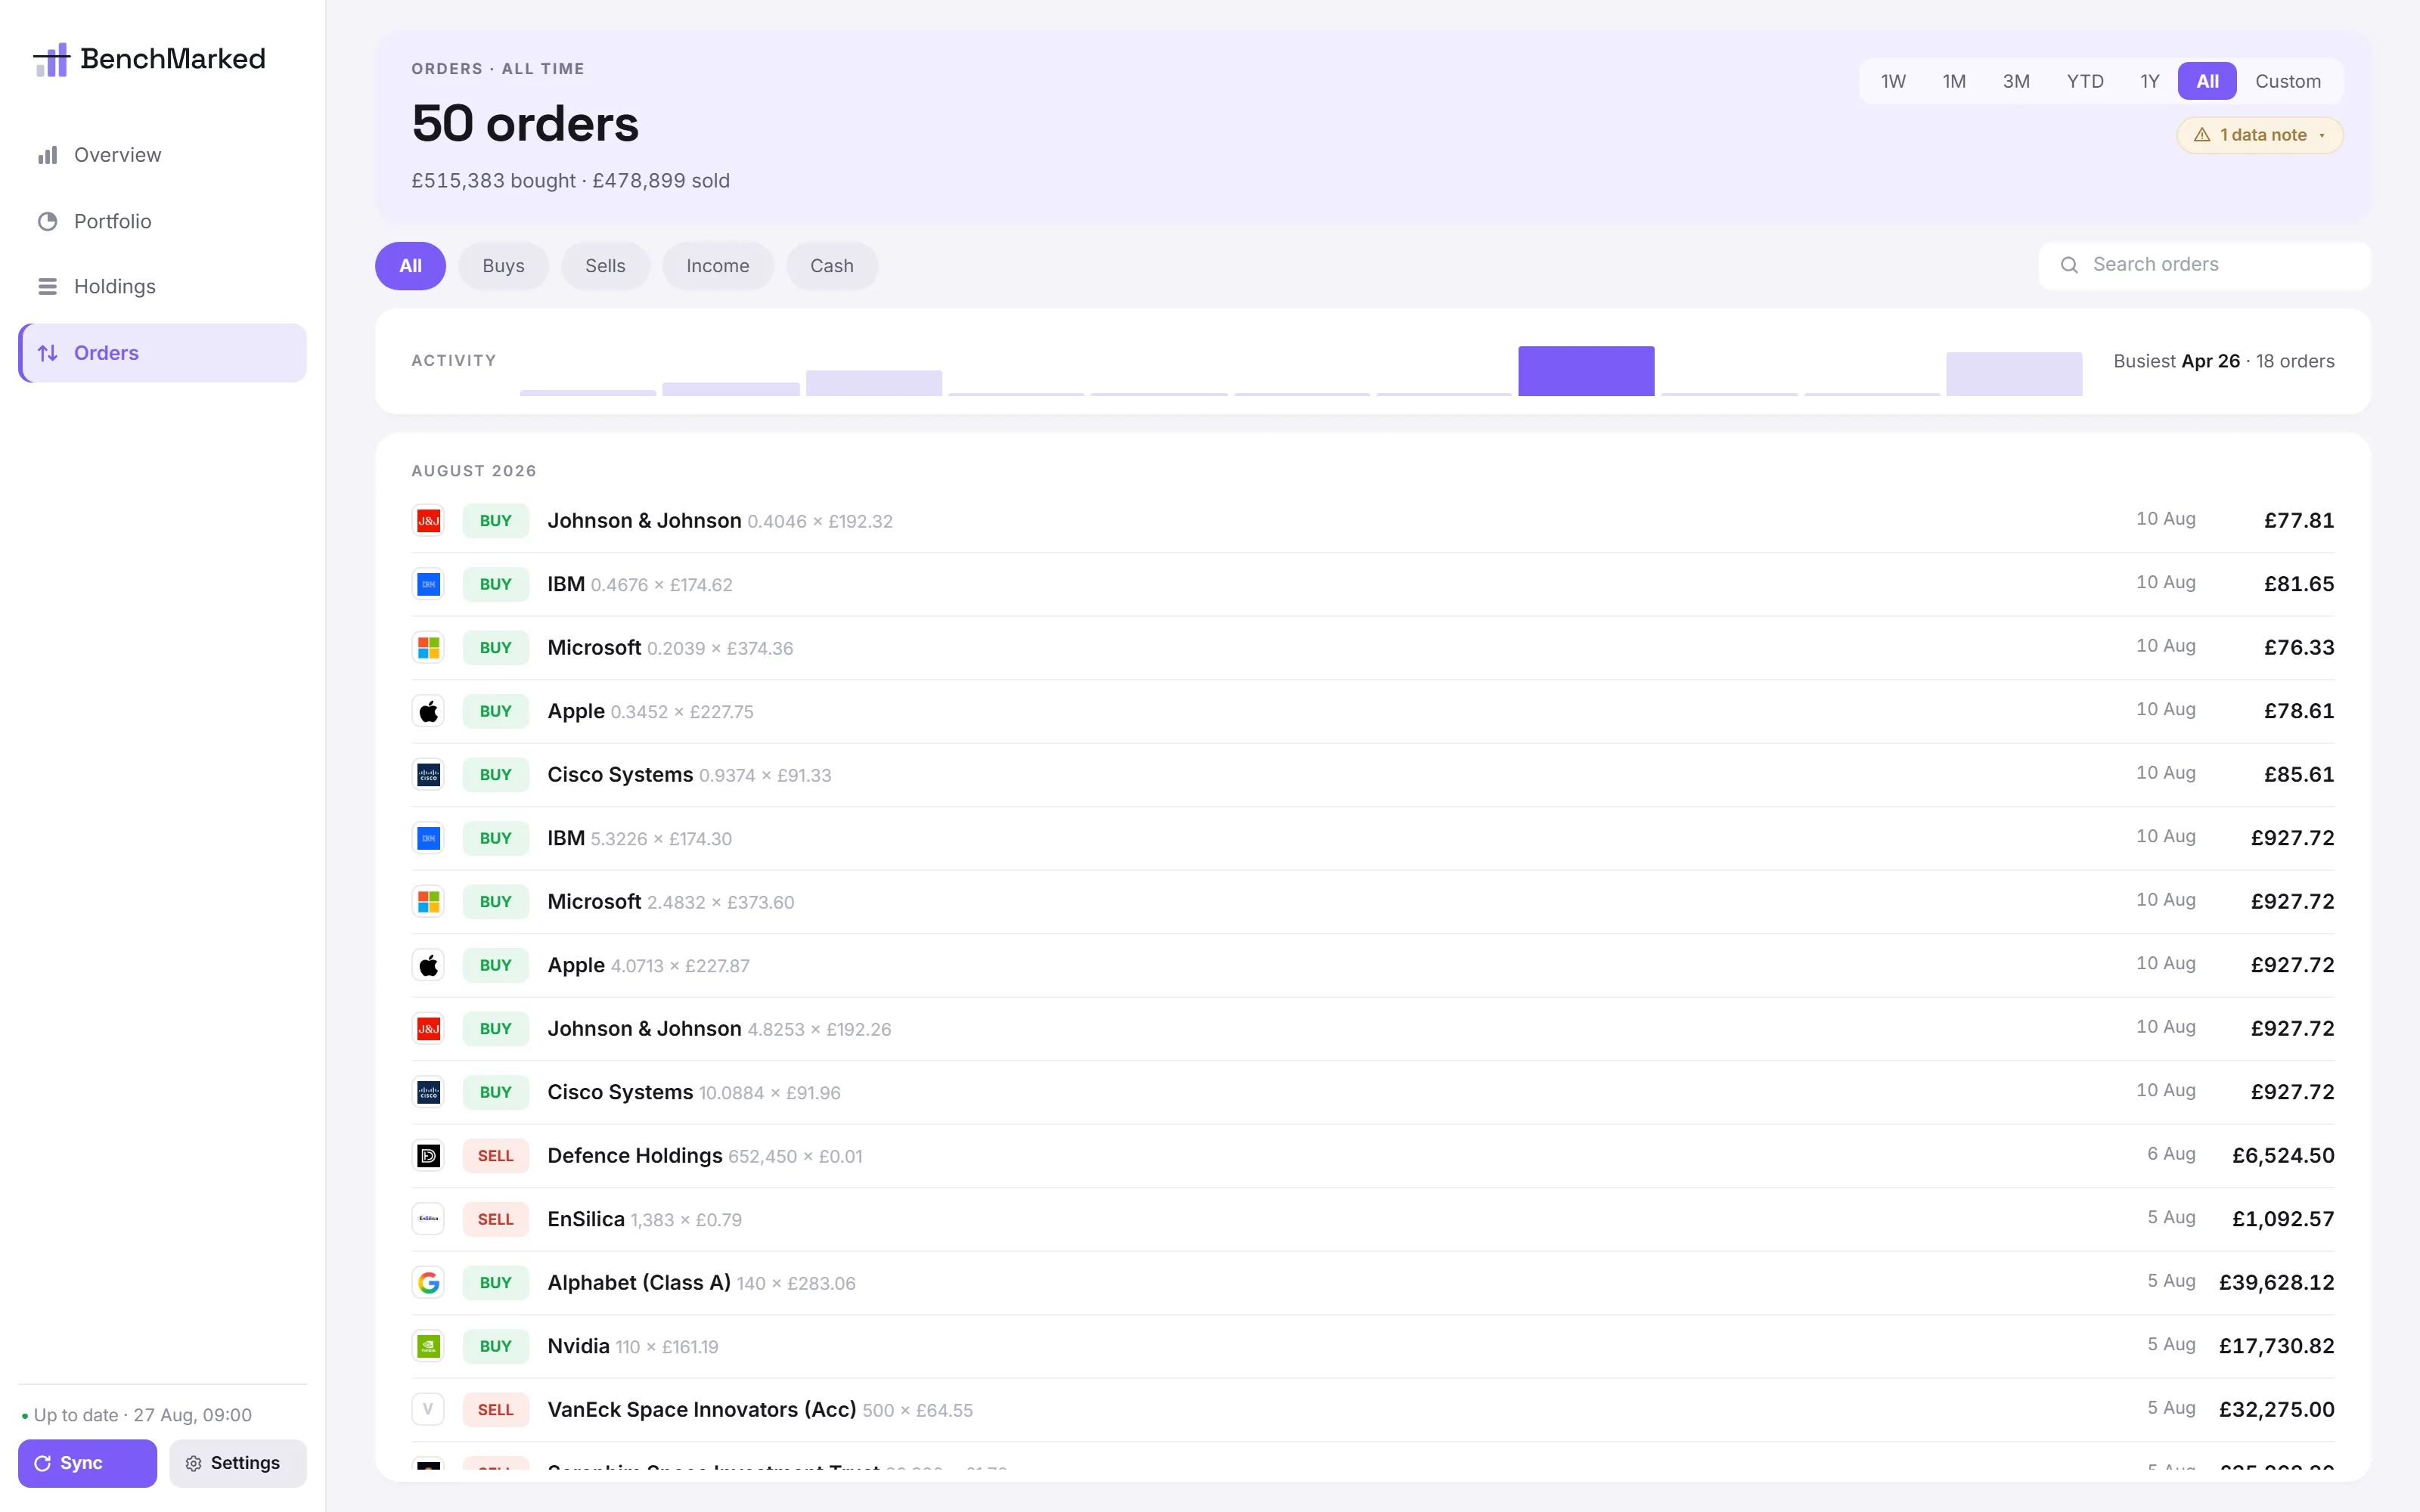Image resolution: width=2420 pixels, height=1512 pixels.
Task: Choose the 3M time range
Action: [x=2016, y=81]
